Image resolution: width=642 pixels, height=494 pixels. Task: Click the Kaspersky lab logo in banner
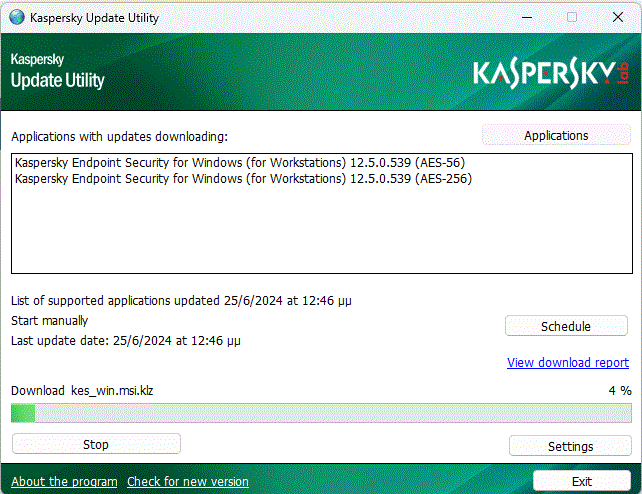pyautogui.click(x=551, y=73)
